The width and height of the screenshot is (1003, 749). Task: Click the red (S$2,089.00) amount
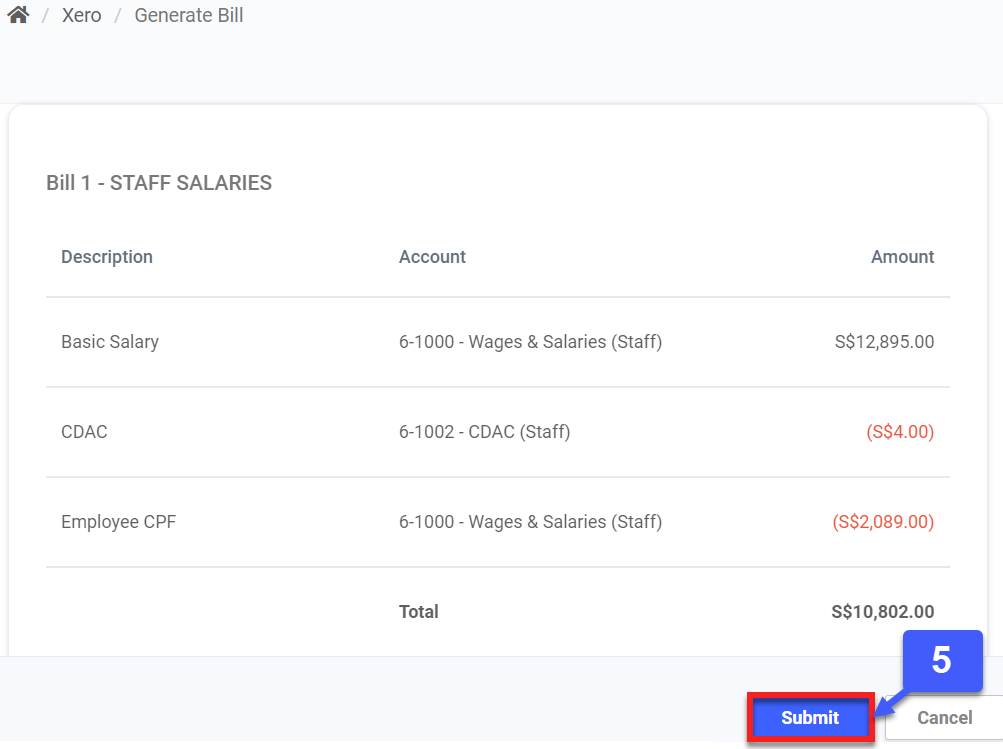(x=883, y=522)
